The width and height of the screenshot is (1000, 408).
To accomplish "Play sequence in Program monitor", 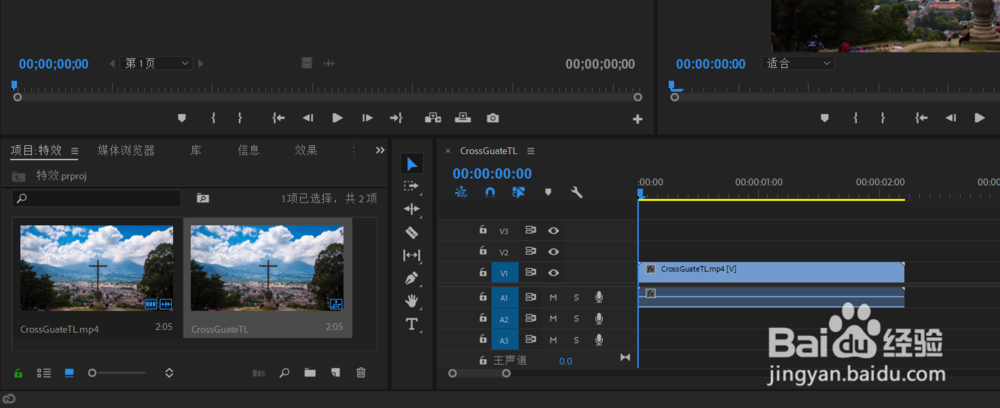I will tap(980, 118).
